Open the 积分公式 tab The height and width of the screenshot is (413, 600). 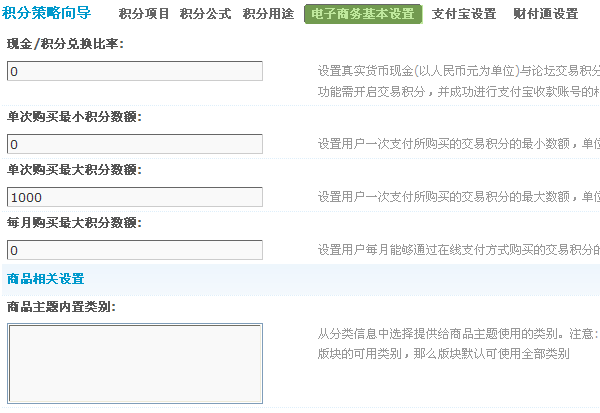point(206,14)
